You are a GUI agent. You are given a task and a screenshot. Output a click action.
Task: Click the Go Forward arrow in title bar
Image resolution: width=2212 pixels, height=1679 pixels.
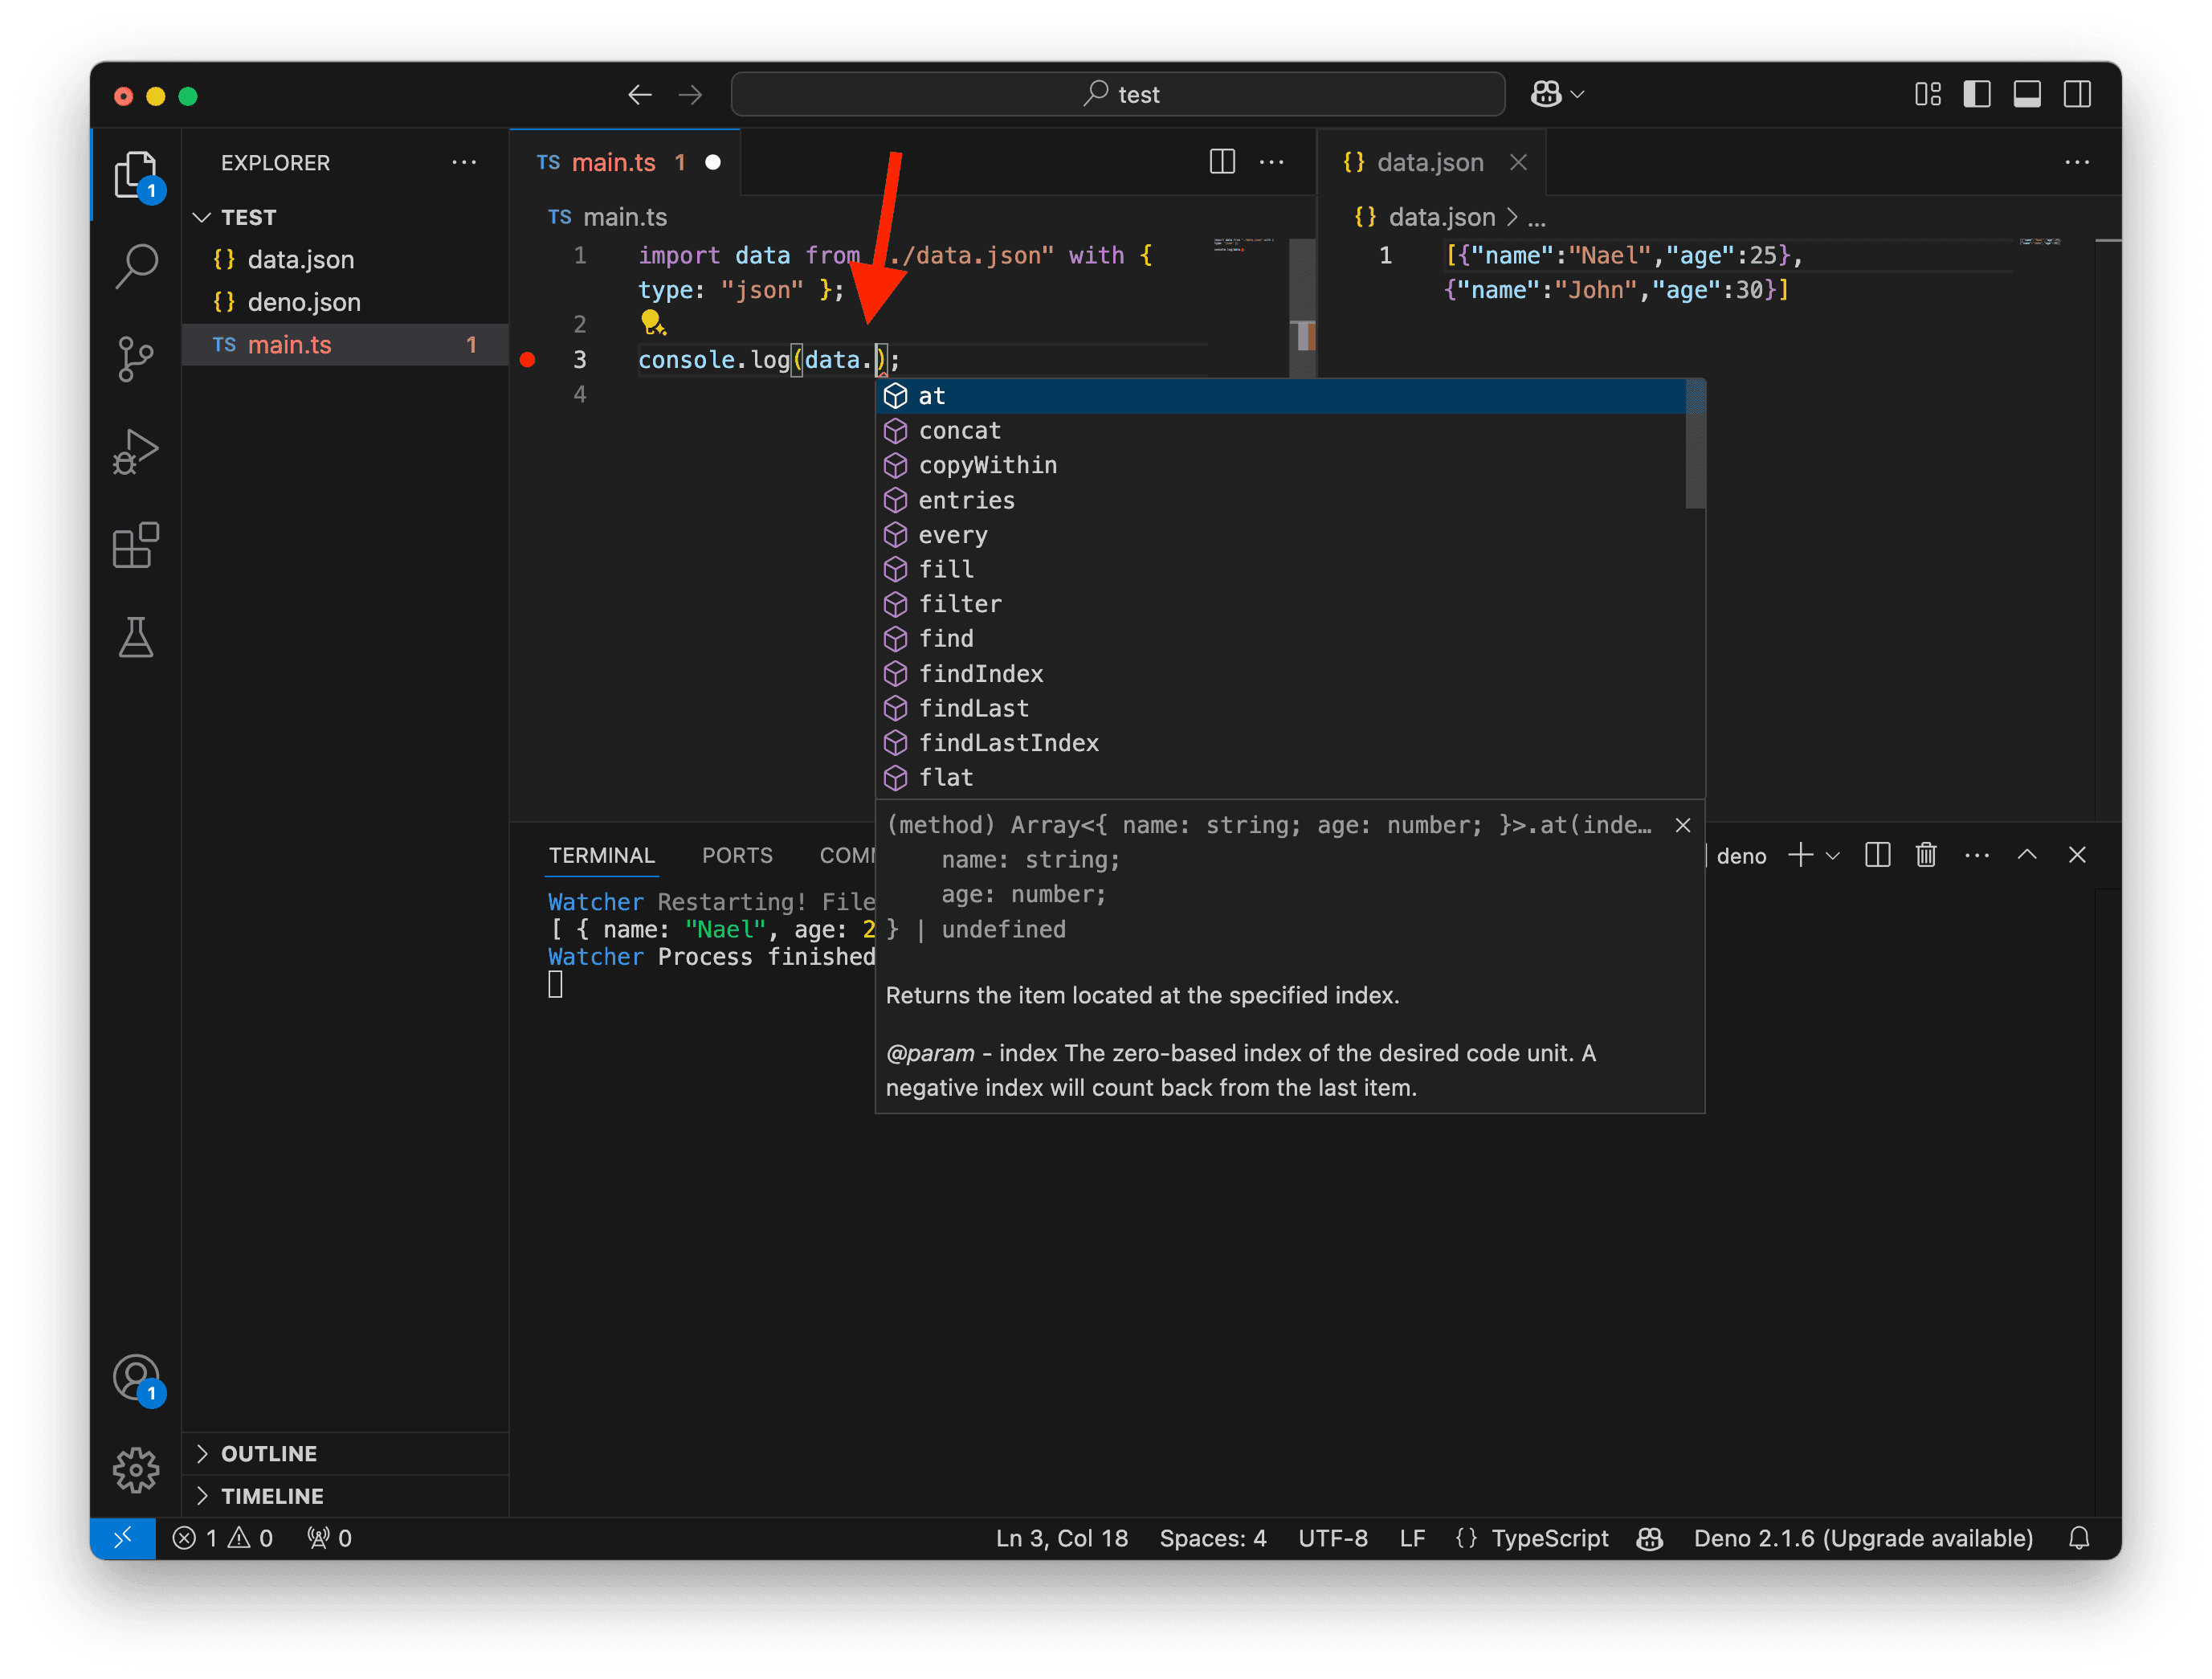[690, 95]
